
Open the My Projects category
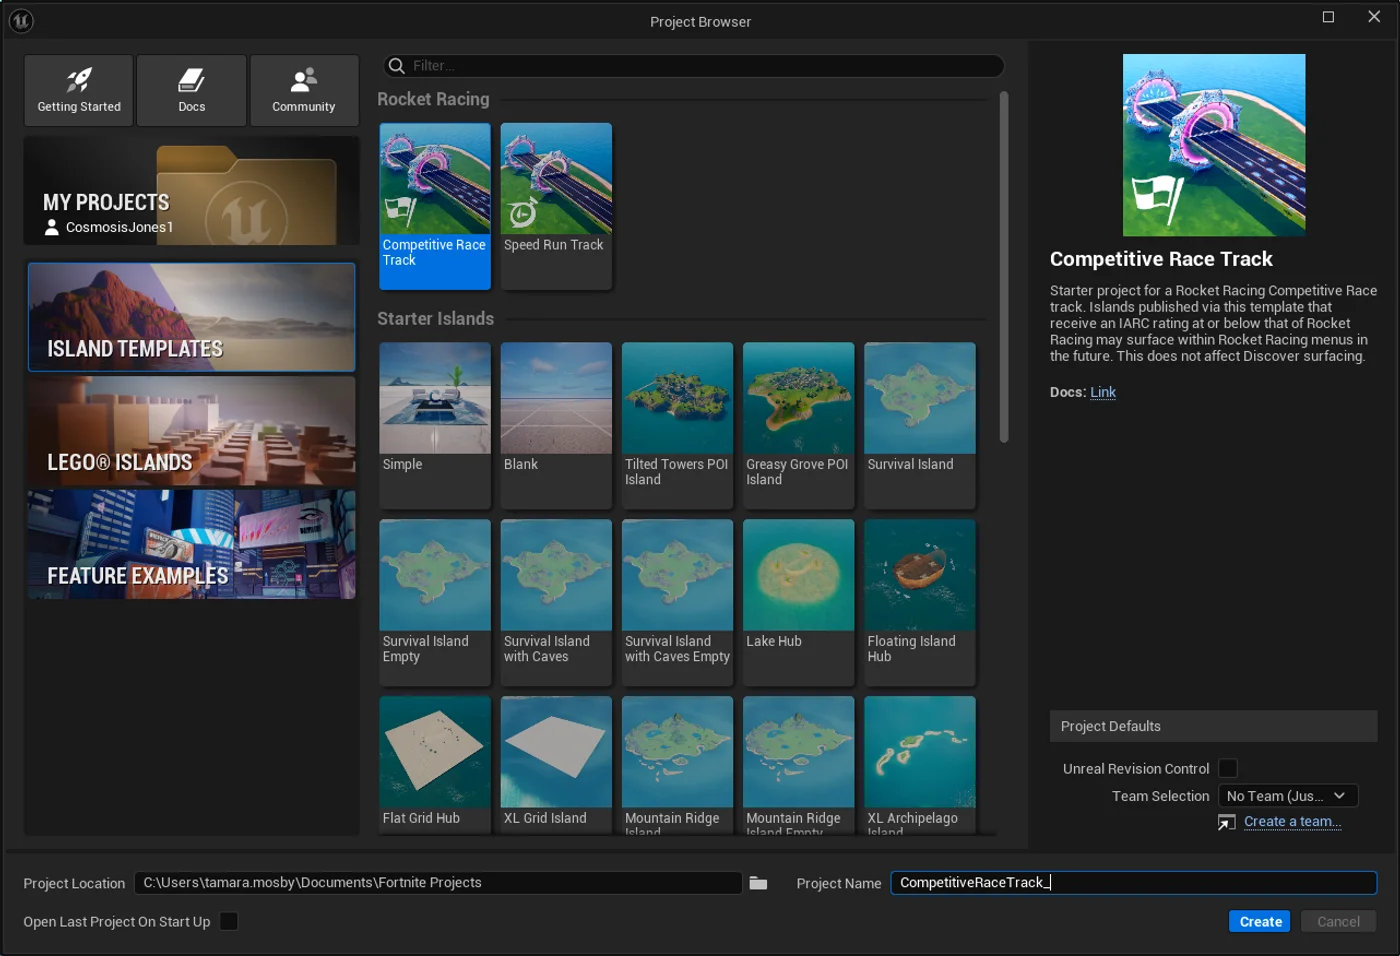tap(192, 191)
